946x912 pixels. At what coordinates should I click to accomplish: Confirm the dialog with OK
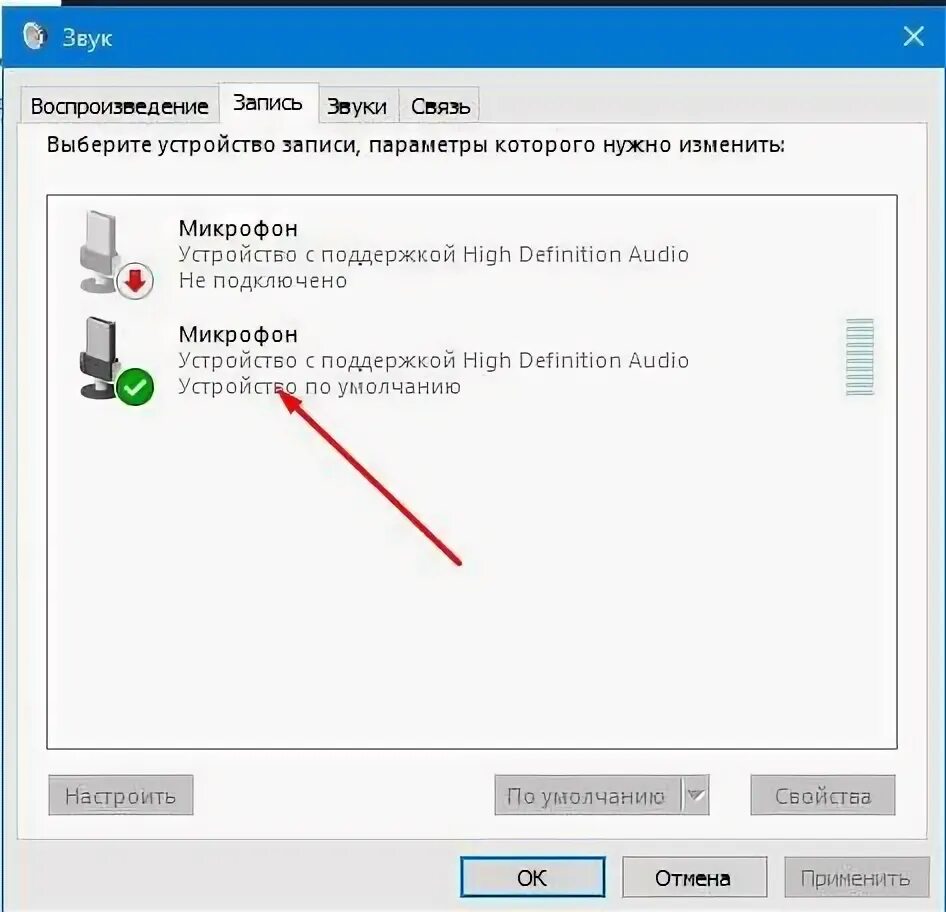pos(532,877)
